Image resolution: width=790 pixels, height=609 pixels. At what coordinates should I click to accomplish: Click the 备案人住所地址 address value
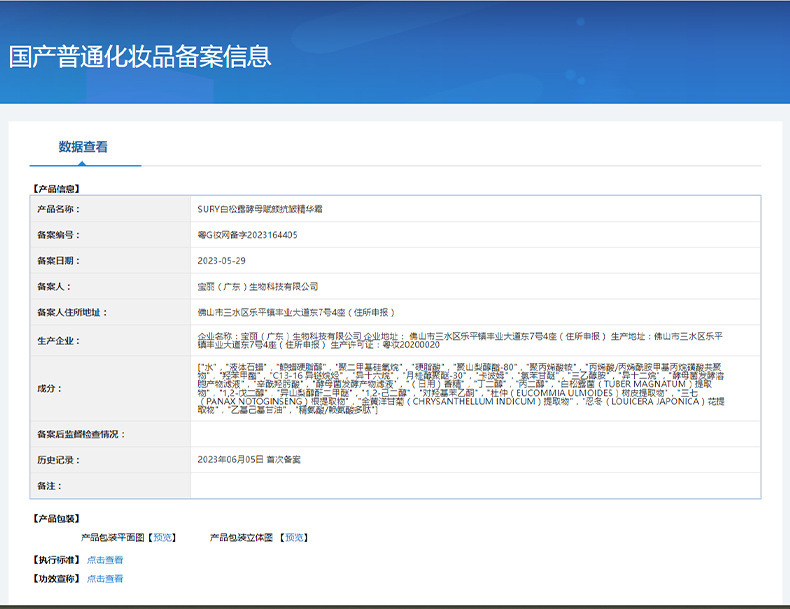click(x=296, y=312)
